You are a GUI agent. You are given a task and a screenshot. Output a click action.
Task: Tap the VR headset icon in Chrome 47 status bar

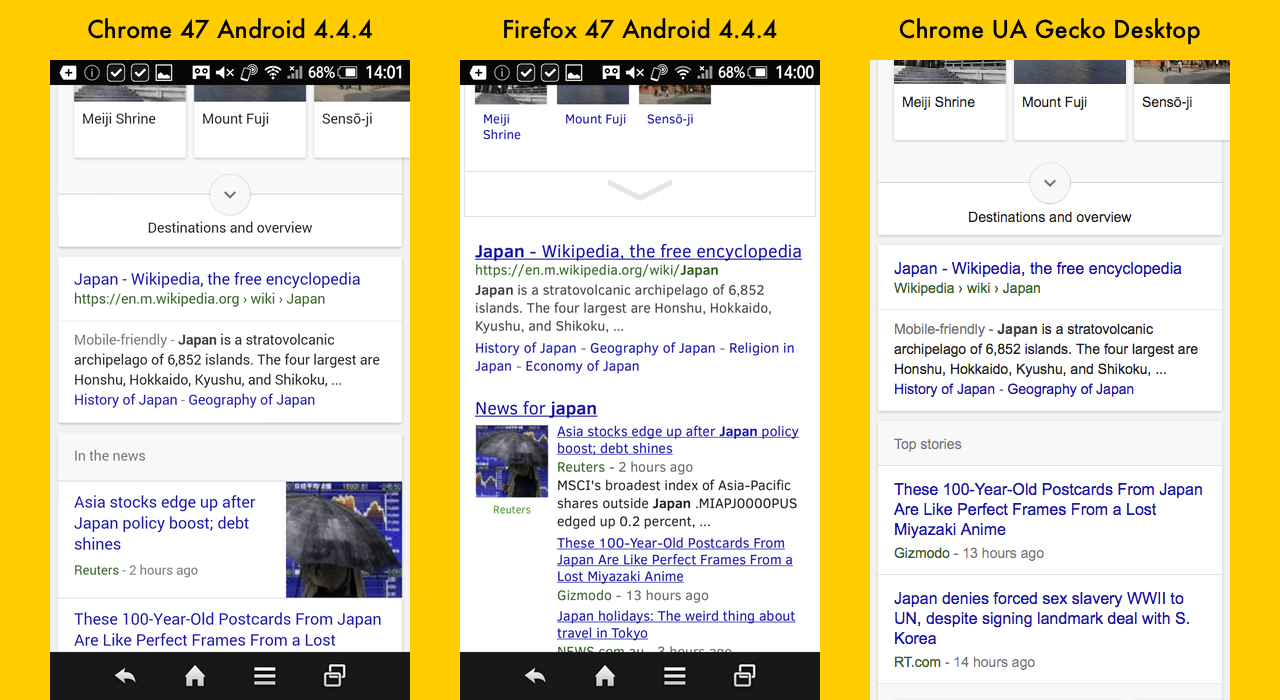(x=201, y=72)
